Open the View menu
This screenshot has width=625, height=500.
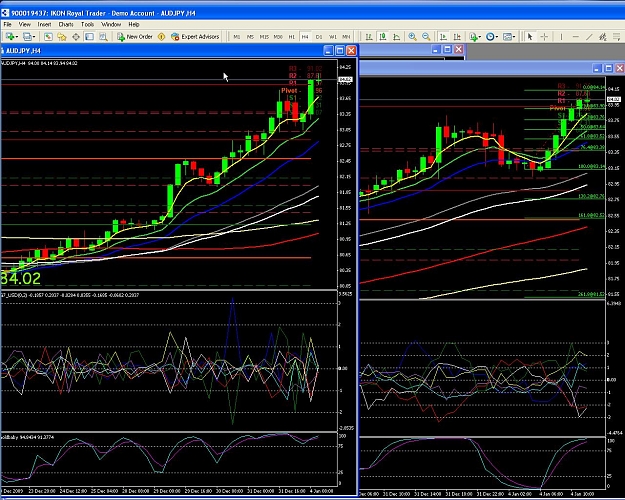25,24
